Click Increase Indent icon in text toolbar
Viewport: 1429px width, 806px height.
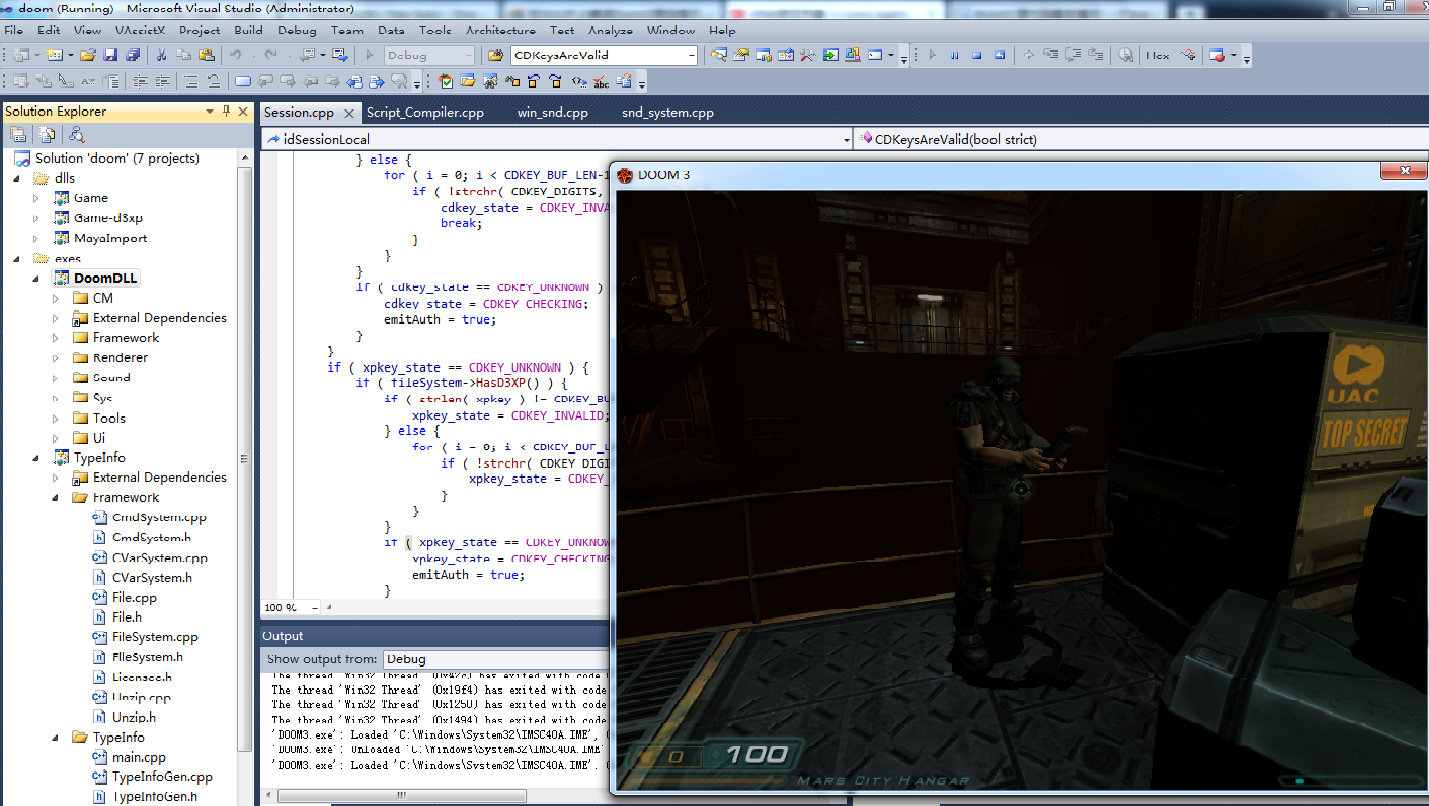point(162,81)
